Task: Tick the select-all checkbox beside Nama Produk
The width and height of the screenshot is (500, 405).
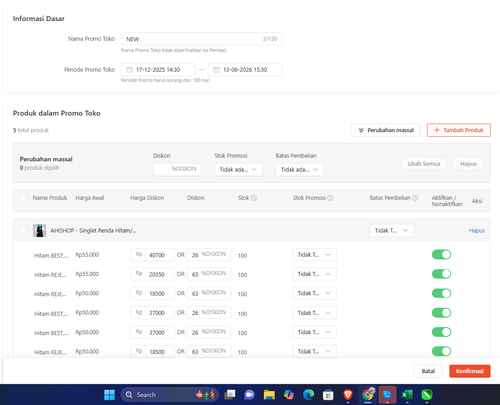Action: coord(23,198)
